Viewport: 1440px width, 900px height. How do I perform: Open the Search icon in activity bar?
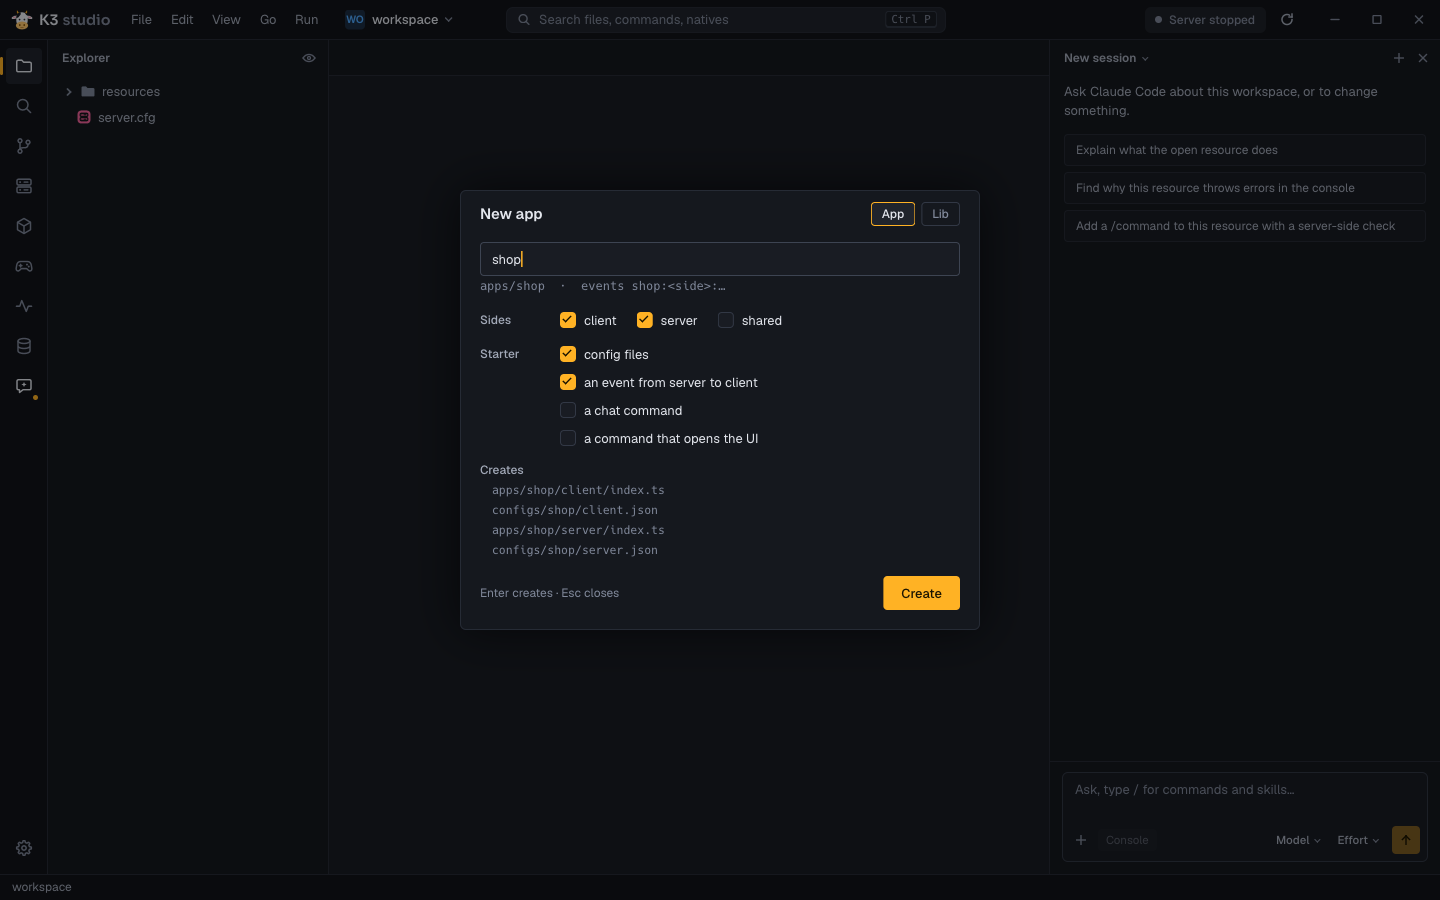pos(24,106)
